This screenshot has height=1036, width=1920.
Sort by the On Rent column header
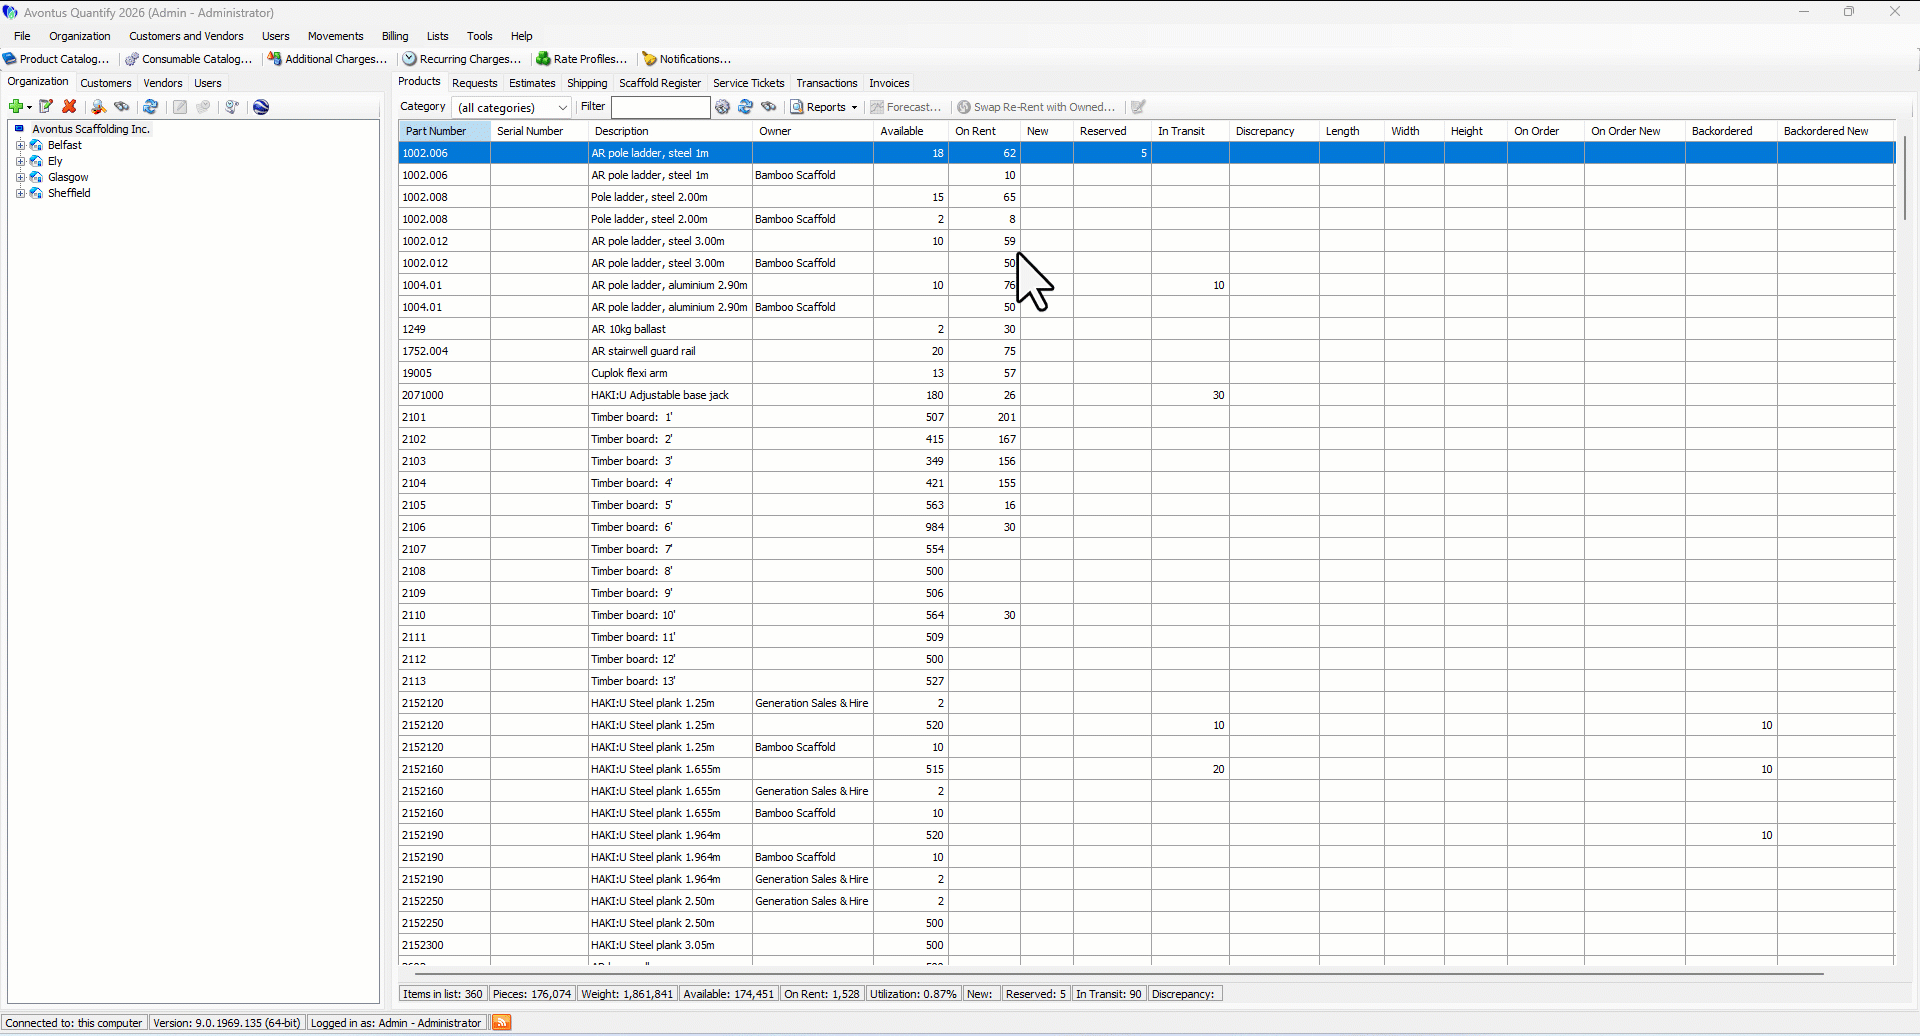click(x=984, y=131)
